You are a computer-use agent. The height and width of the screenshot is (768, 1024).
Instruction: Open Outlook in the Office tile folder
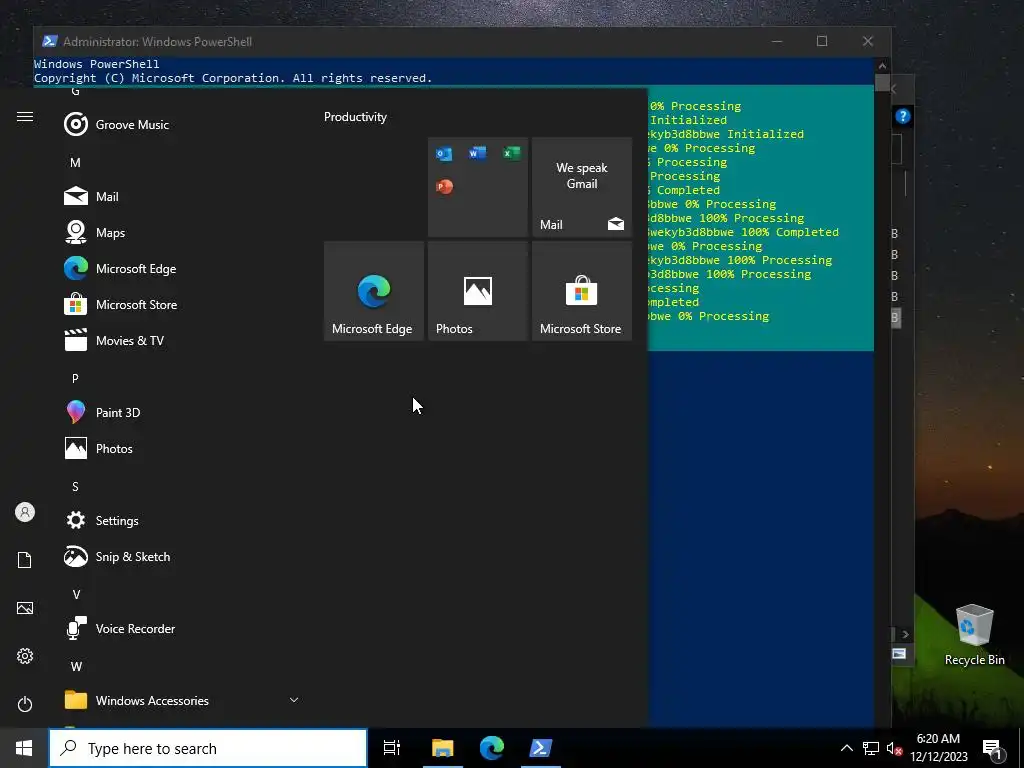(x=444, y=154)
